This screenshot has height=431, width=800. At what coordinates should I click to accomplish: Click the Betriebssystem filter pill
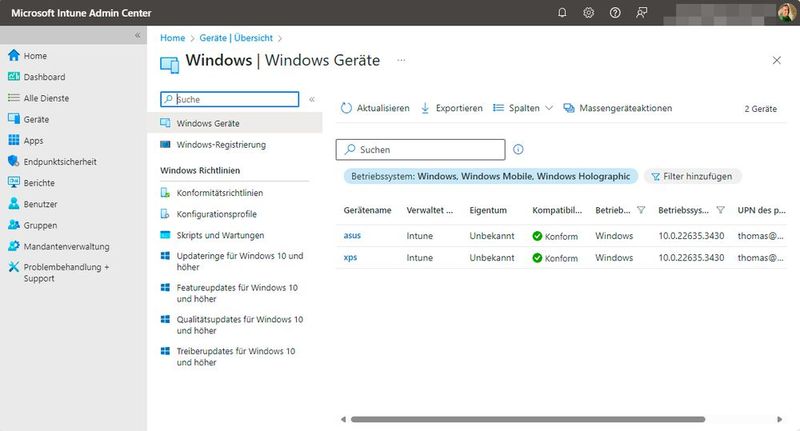491,176
